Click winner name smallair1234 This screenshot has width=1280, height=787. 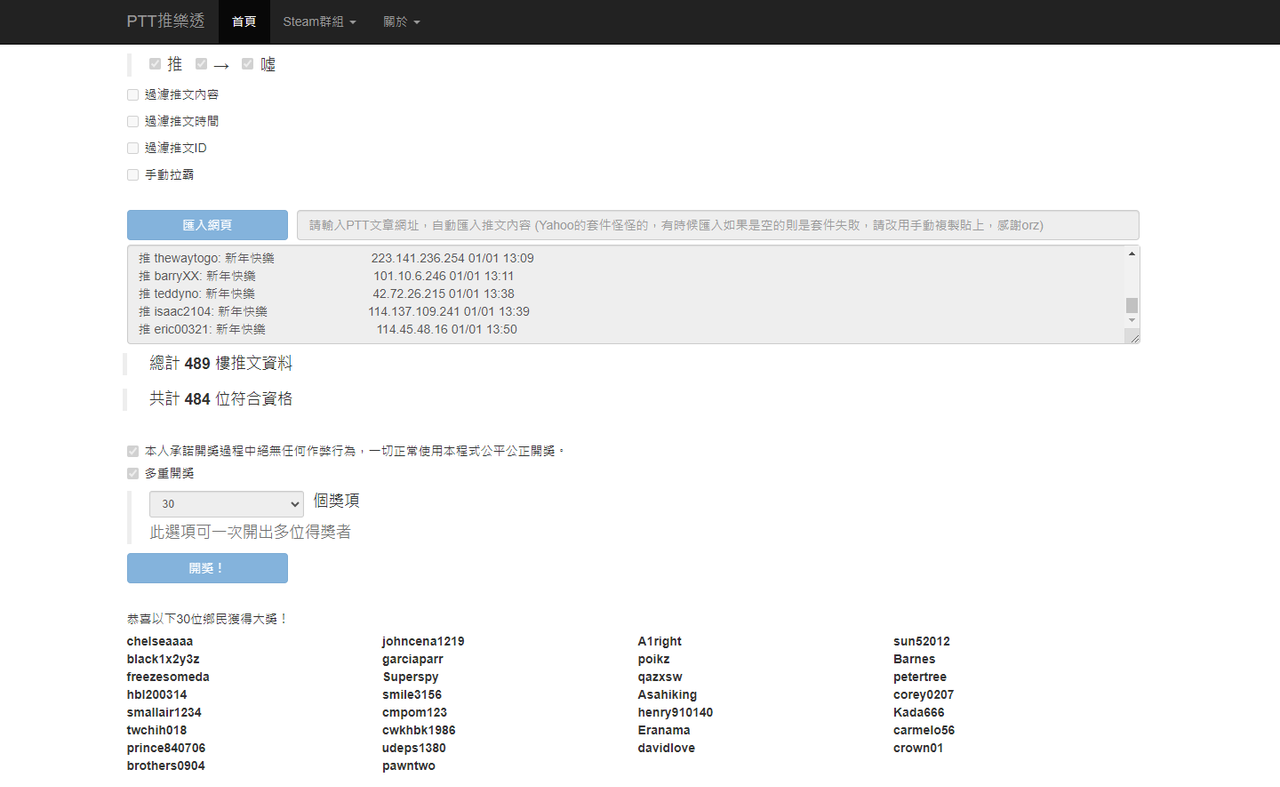tap(164, 713)
